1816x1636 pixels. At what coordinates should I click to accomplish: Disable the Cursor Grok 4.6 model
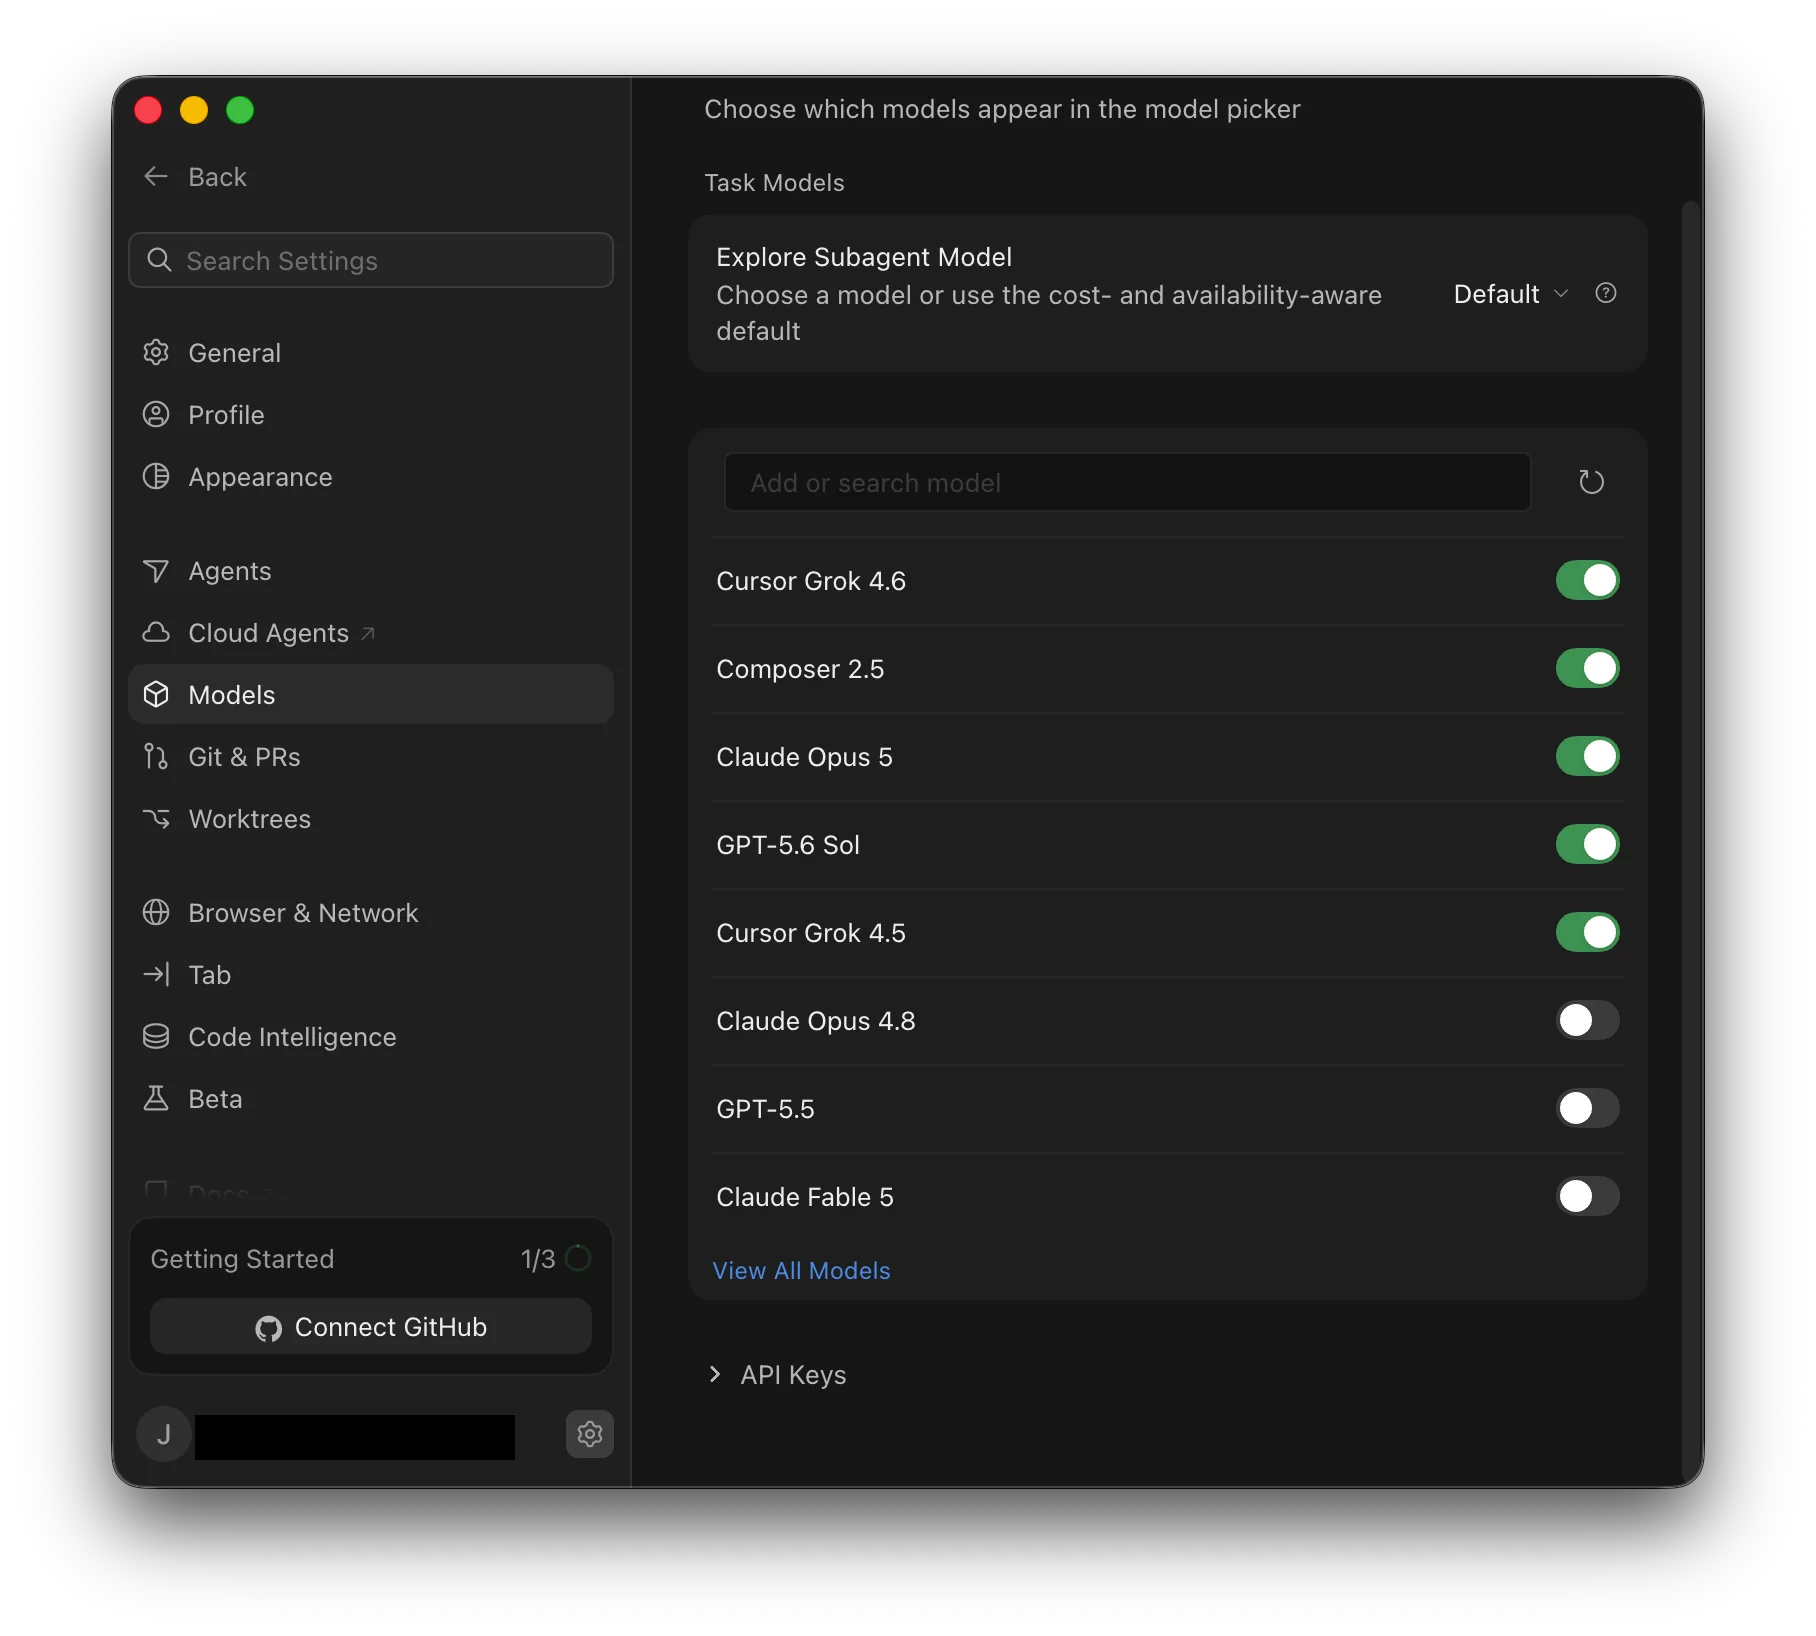pyautogui.click(x=1587, y=580)
